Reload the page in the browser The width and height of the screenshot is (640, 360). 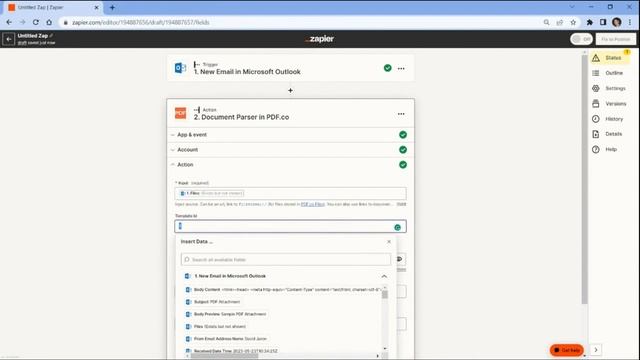tap(36, 22)
